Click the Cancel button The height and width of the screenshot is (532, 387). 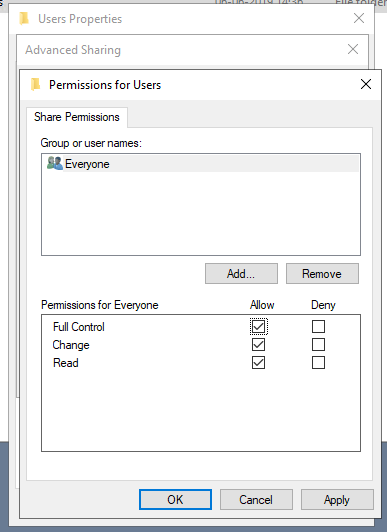(x=256, y=499)
